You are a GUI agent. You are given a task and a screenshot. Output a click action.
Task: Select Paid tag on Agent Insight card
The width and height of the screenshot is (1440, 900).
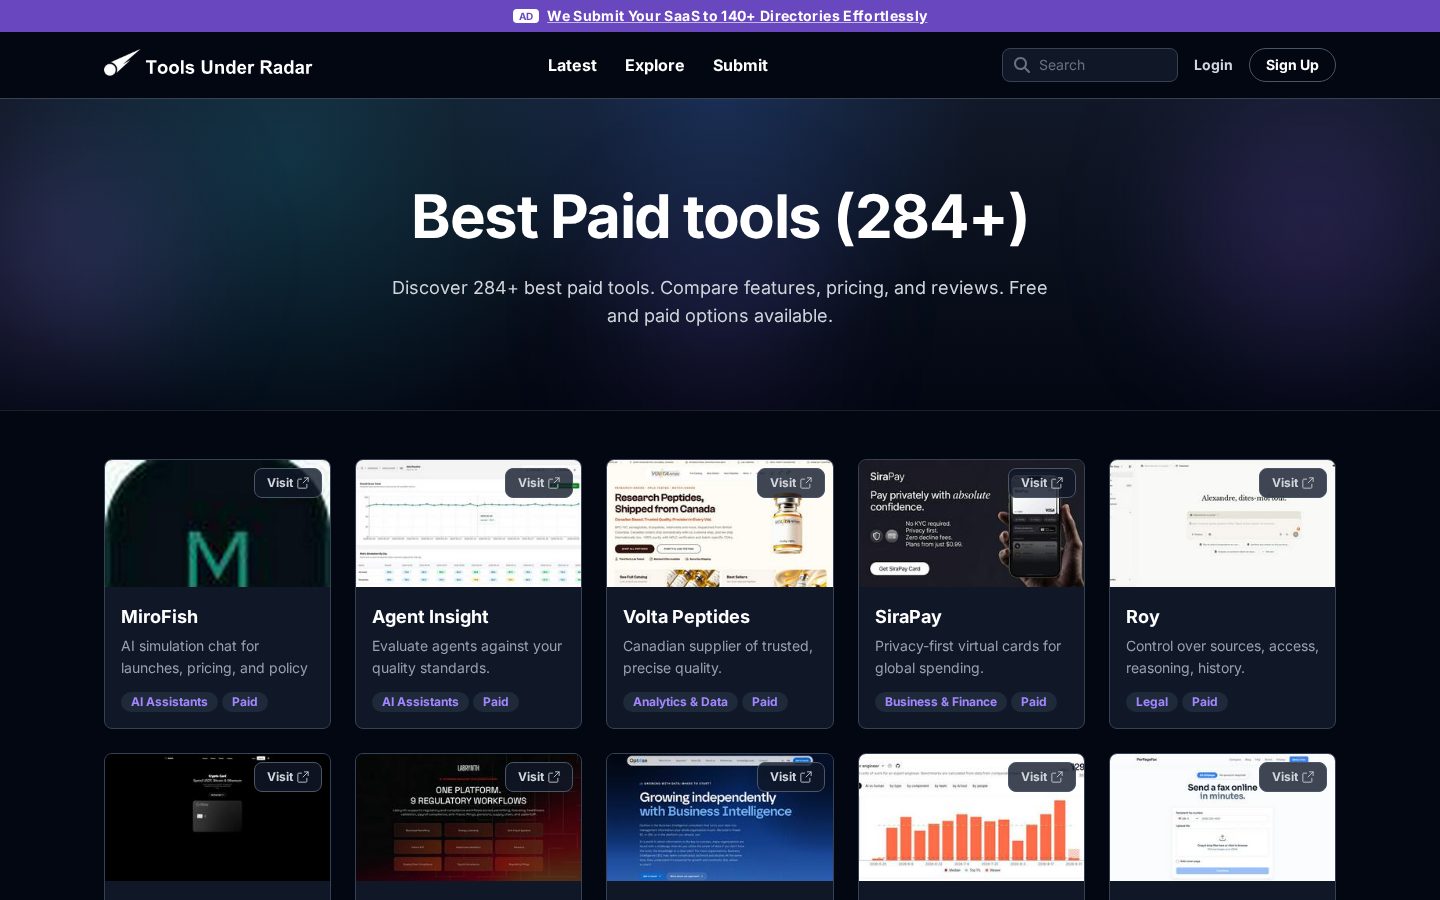496,702
